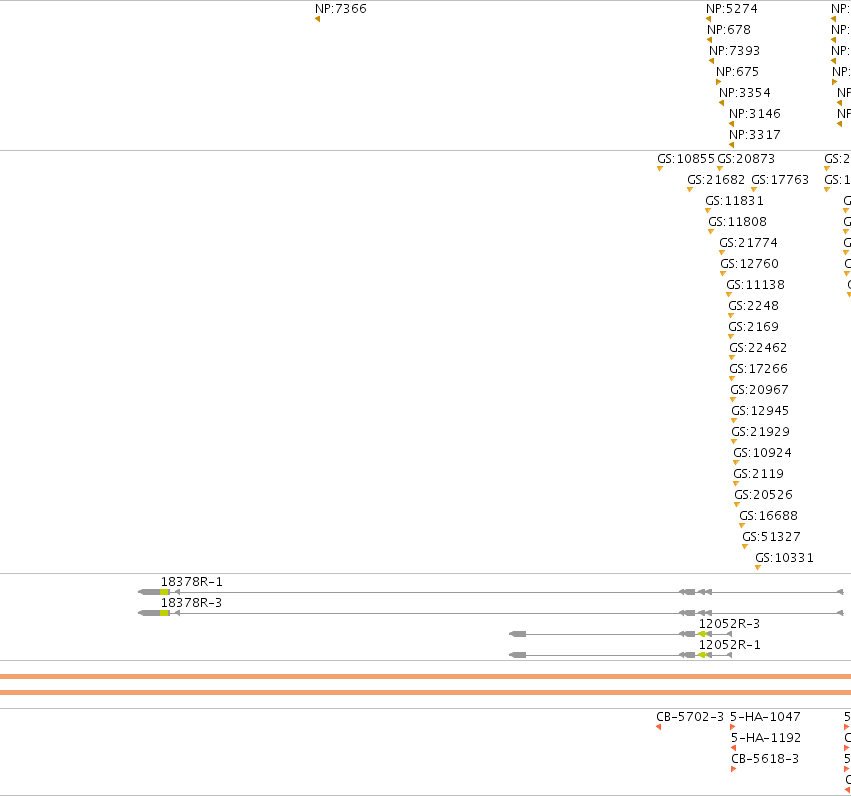The width and height of the screenshot is (851, 796).
Task: Click the yellow-green exon of 18378R-3
Action: (x=164, y=613)
